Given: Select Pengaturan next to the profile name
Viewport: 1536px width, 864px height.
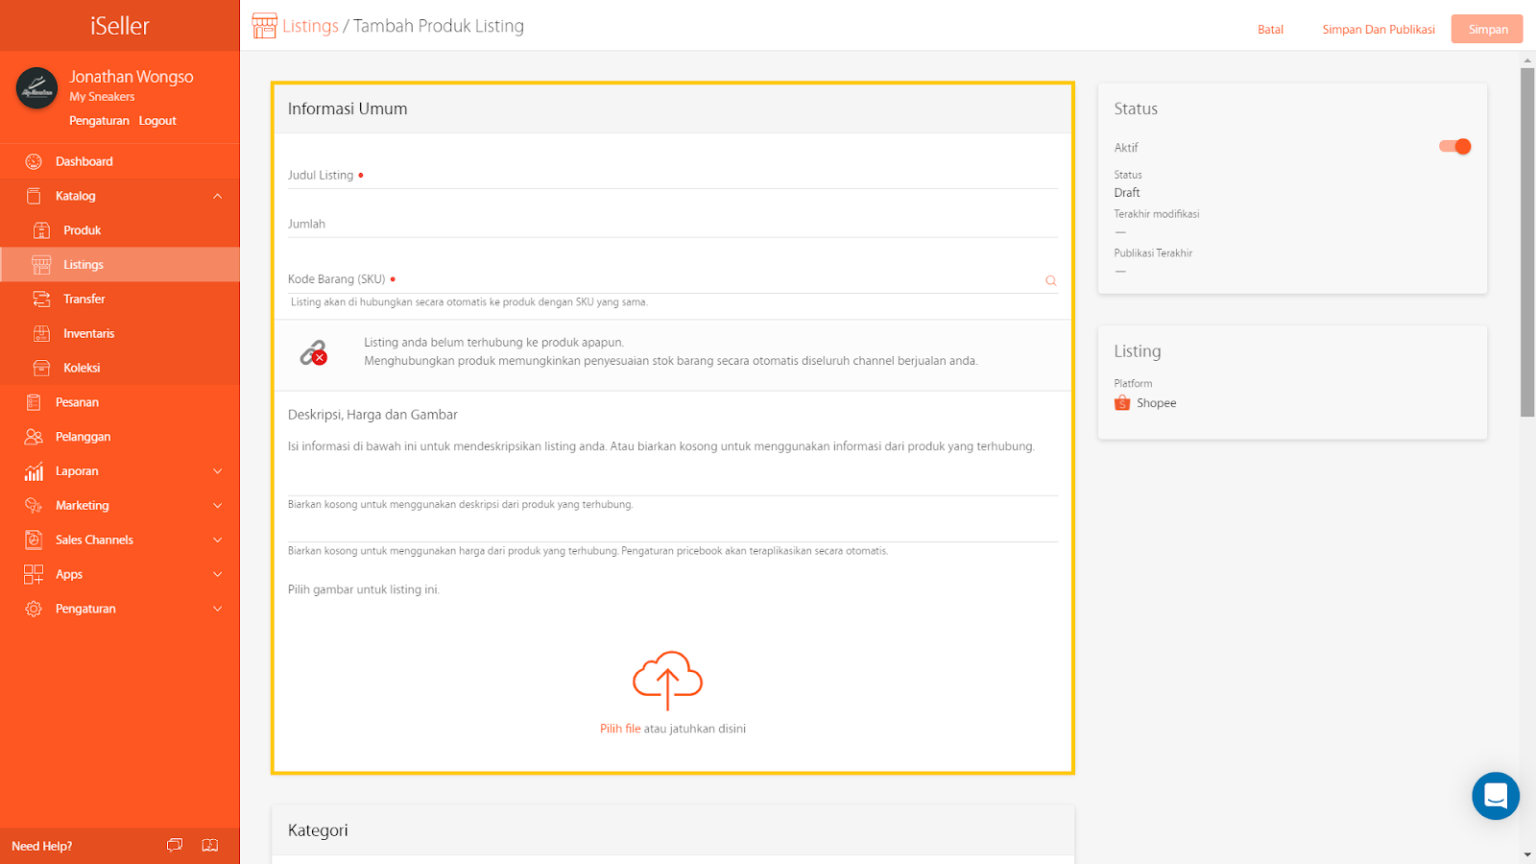Looking at the screenshot, I should (x=100, y=120).
